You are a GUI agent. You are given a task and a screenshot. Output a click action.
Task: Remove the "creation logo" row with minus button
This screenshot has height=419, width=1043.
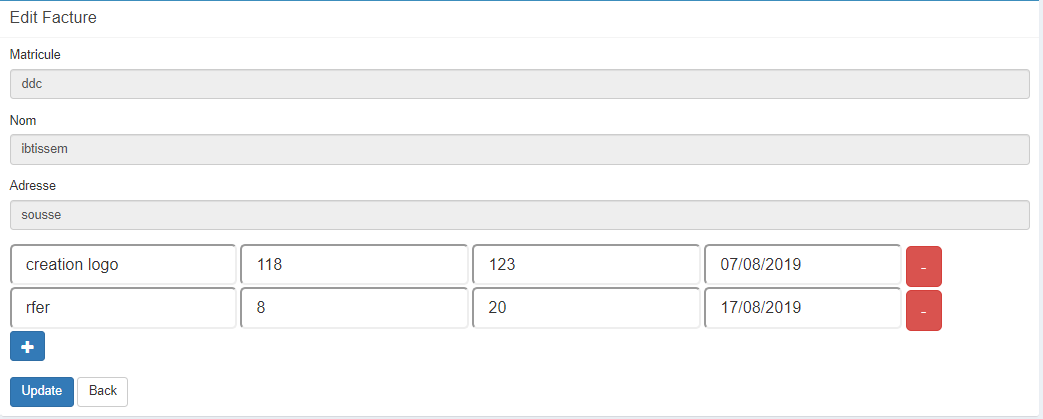(923, 267)
